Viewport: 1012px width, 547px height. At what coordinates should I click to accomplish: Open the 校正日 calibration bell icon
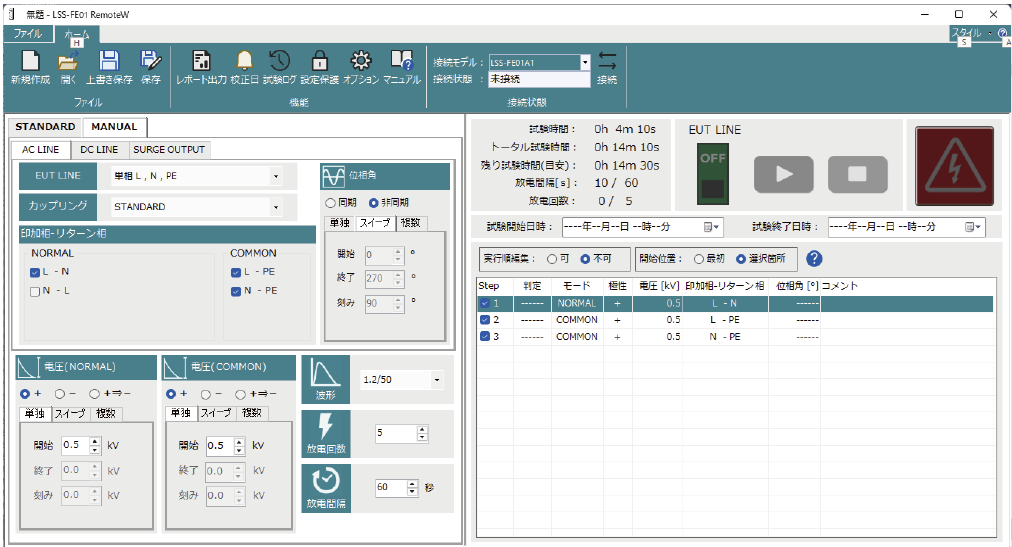pos(244,62)
